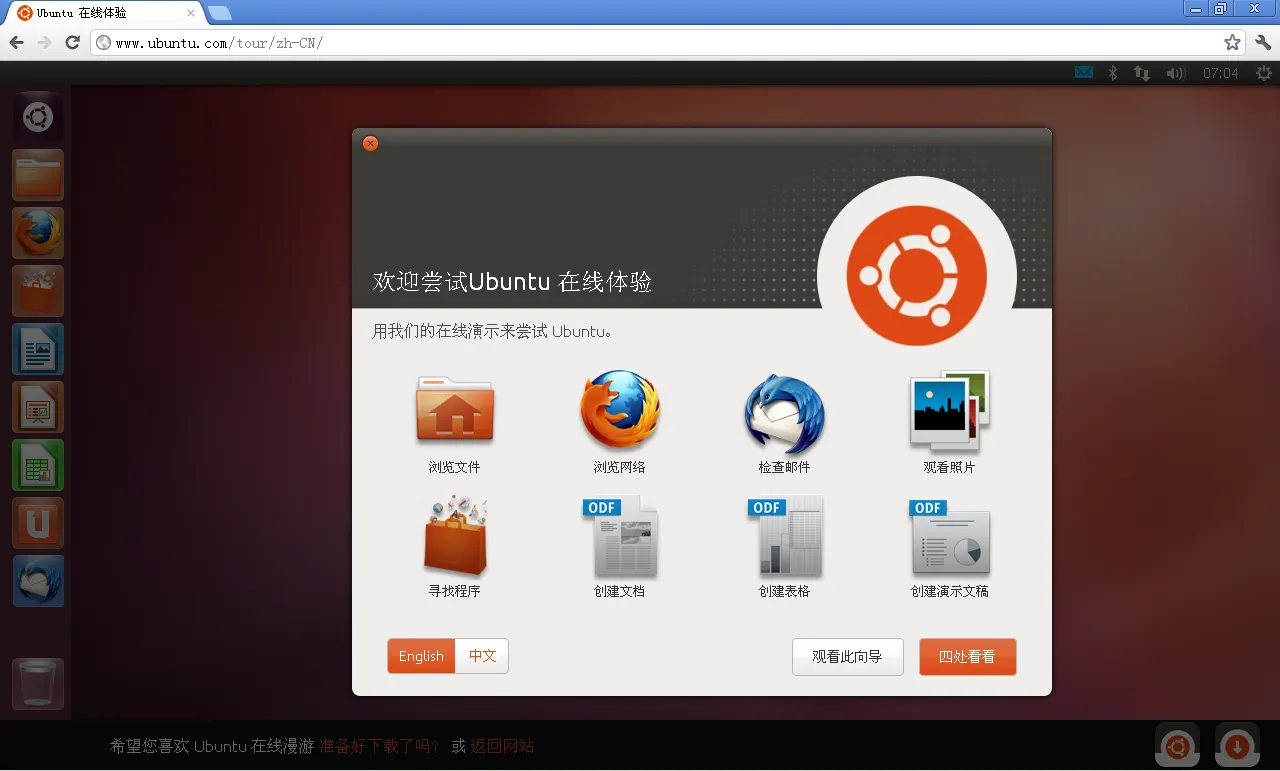This screenshot has height=771, width=1280.
Task: Click the 寻找程序 software bag icon
Action: pos(455,537)
